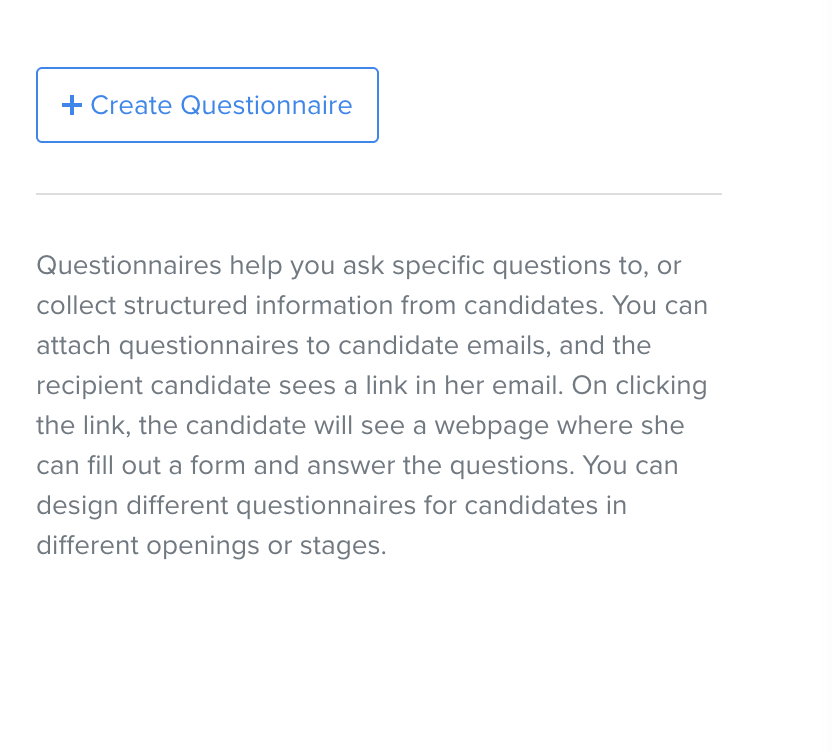Click the line starting 'attach questionnaires to candidate'
The width and height of the screenshot is (832, 752).
(x=343, y=345)
